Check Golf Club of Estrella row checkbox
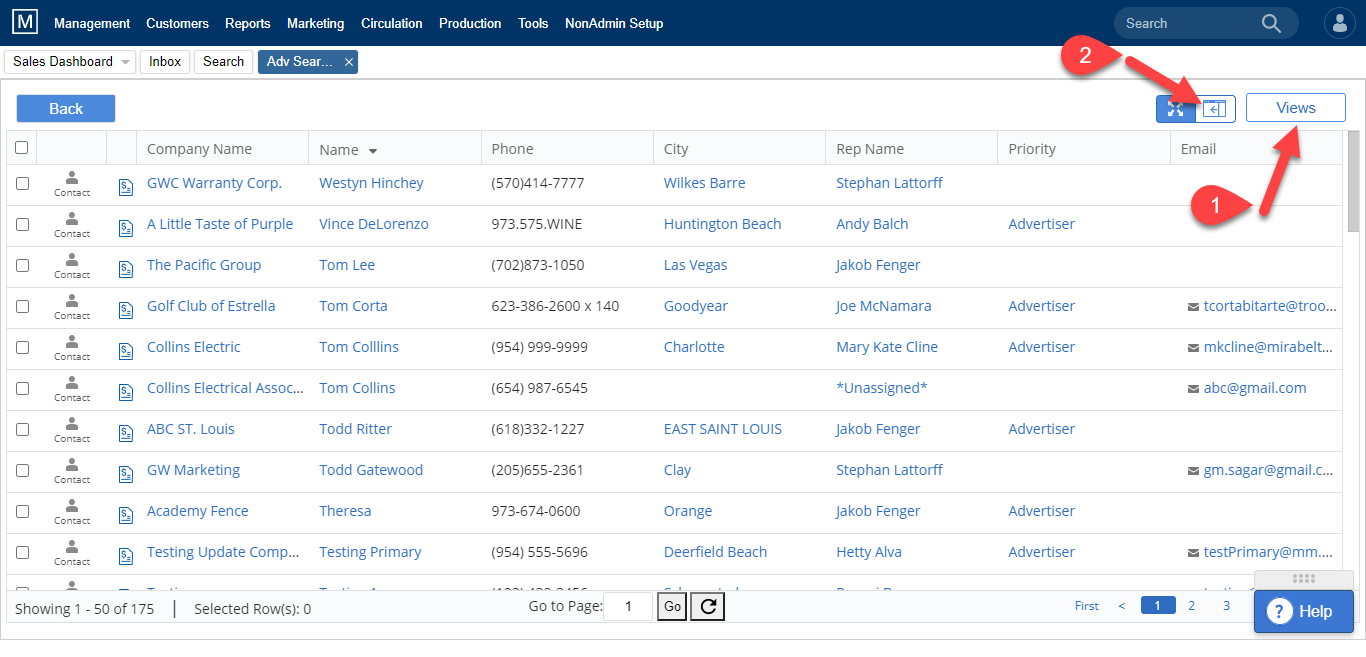Screen dimensions: 1366x657 [22, 306]
